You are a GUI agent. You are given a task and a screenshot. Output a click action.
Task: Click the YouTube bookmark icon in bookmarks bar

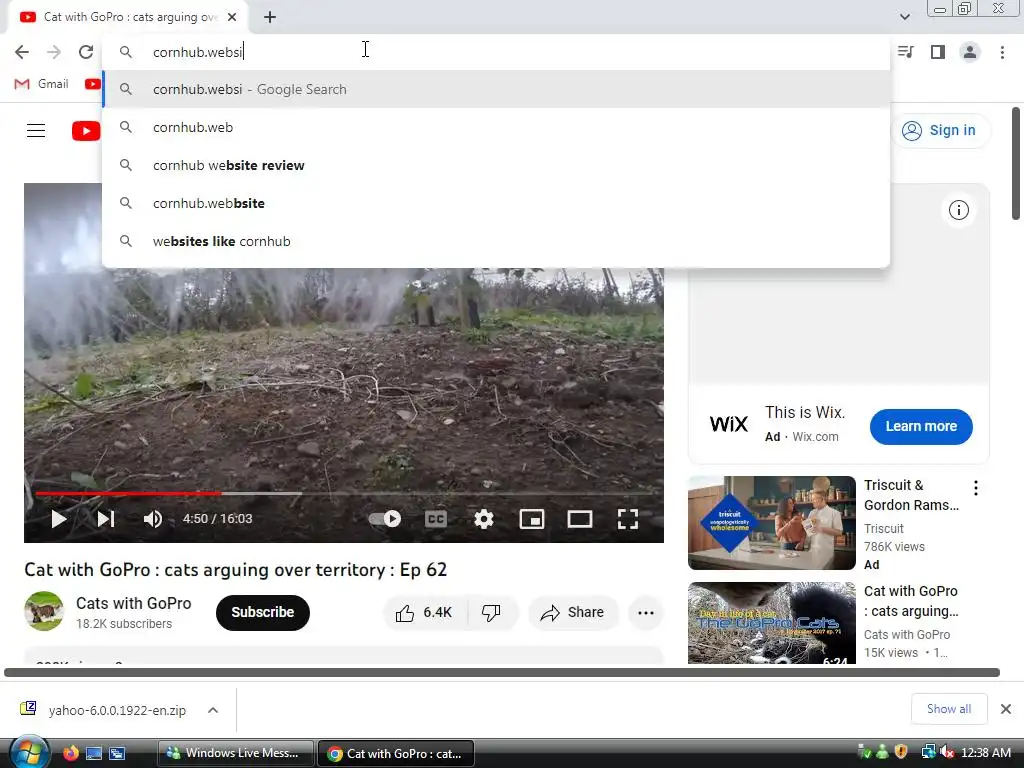tap(93, 84)
